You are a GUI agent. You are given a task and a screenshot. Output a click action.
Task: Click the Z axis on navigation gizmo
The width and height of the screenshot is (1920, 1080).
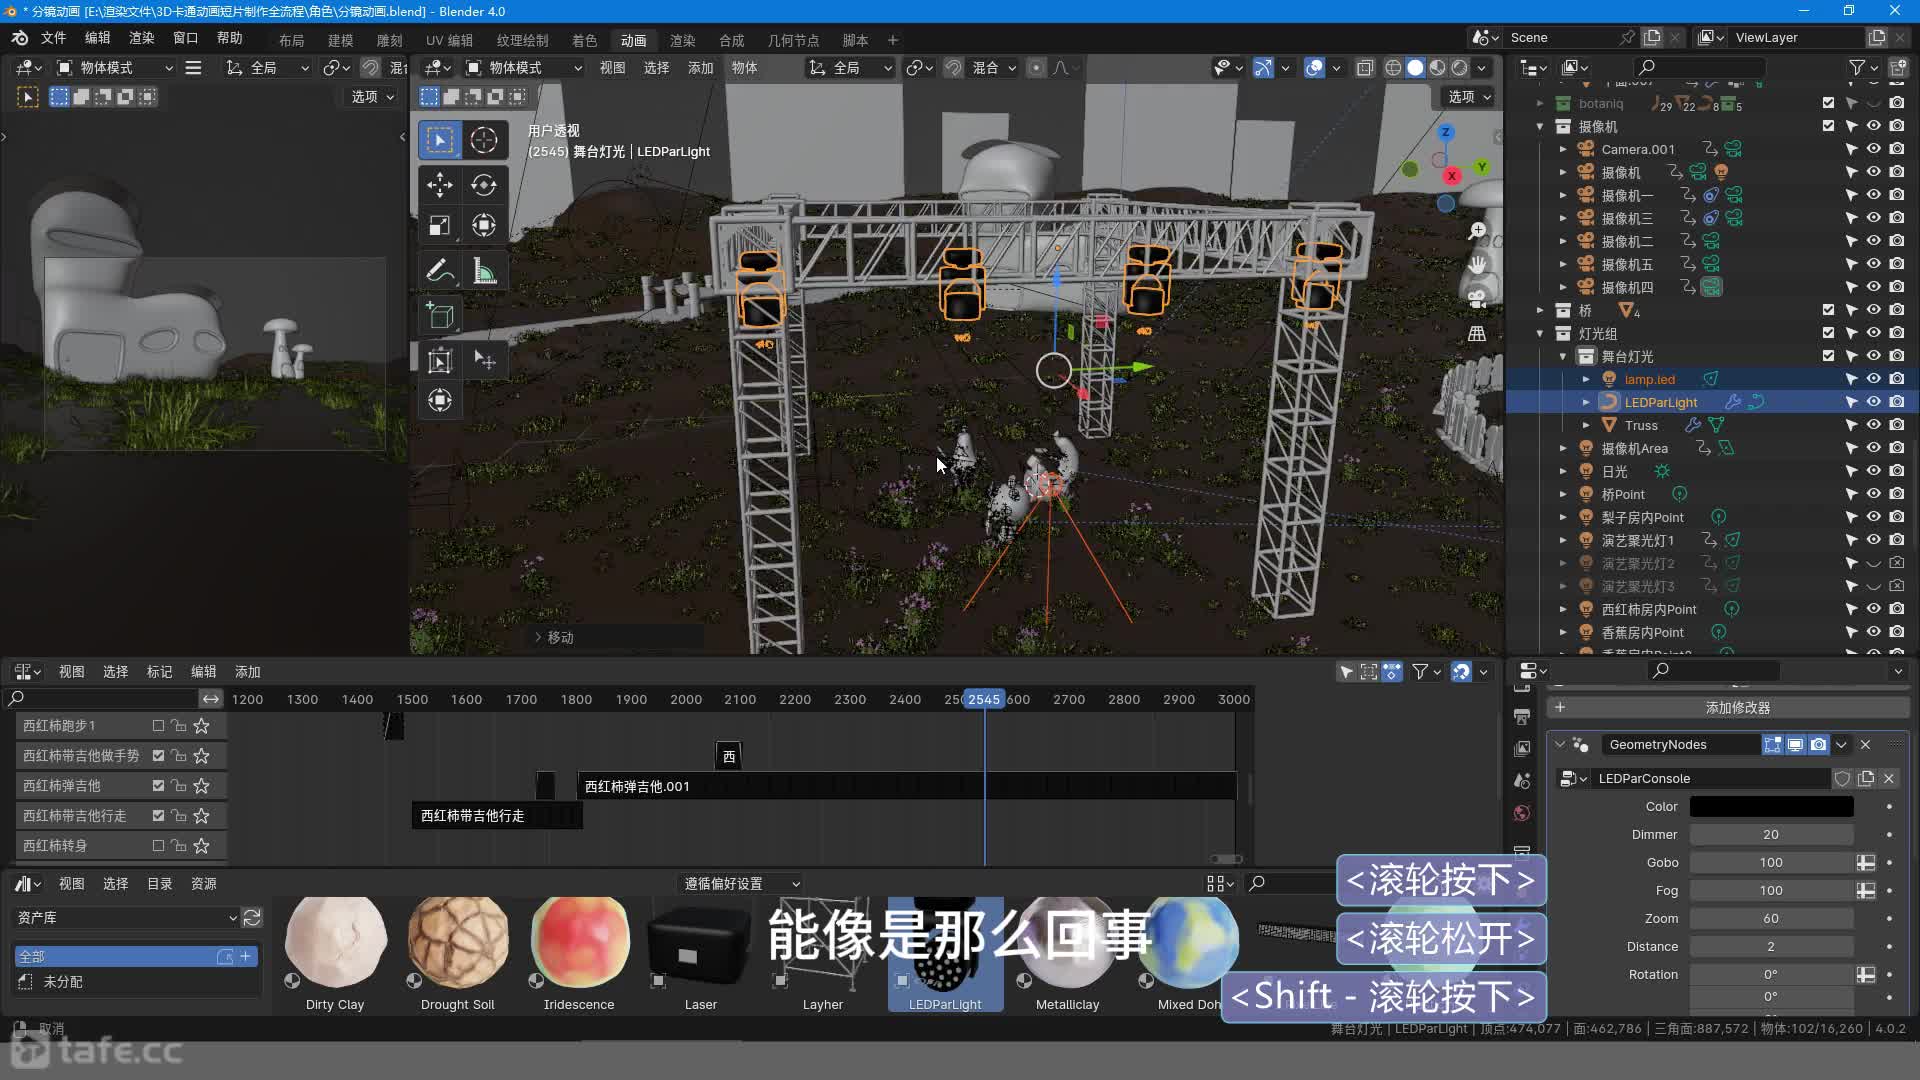(1446, 132)
